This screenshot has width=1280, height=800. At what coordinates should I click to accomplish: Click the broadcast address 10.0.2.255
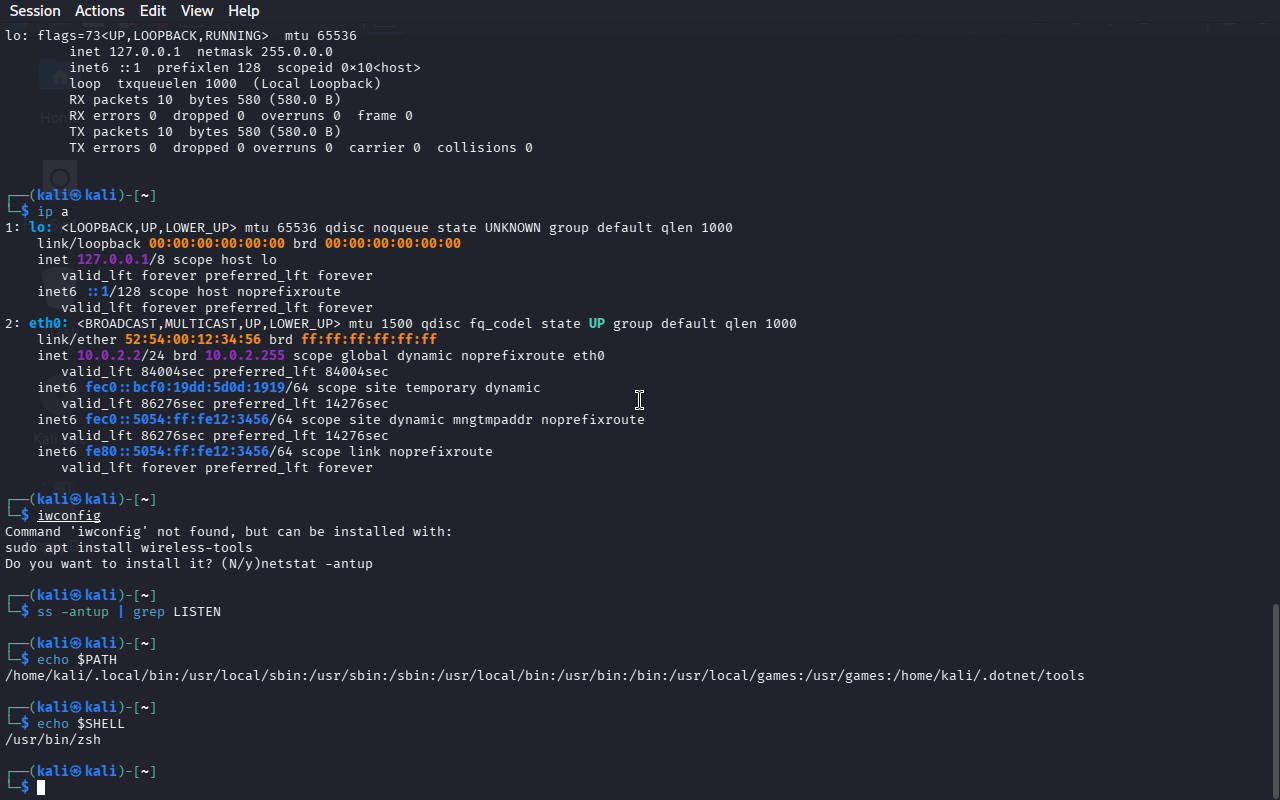tap(245, 356)
